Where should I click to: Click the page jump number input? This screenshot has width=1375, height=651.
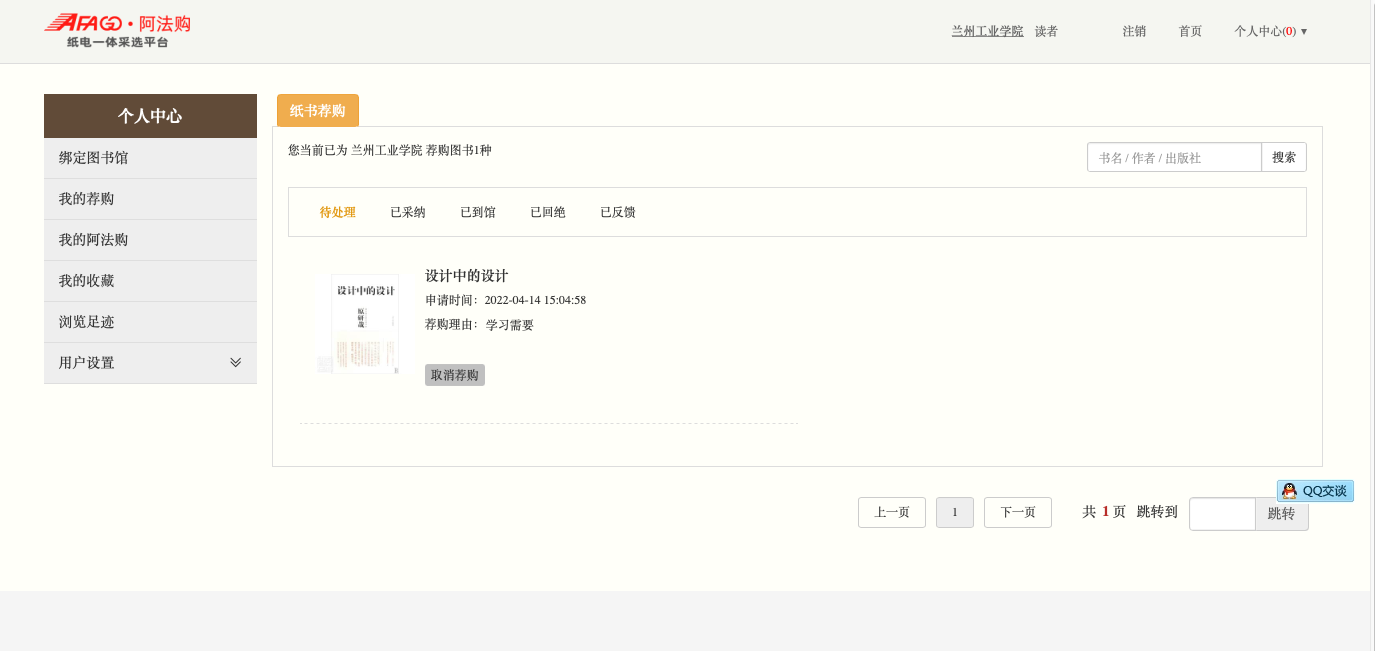point(1222,514)
